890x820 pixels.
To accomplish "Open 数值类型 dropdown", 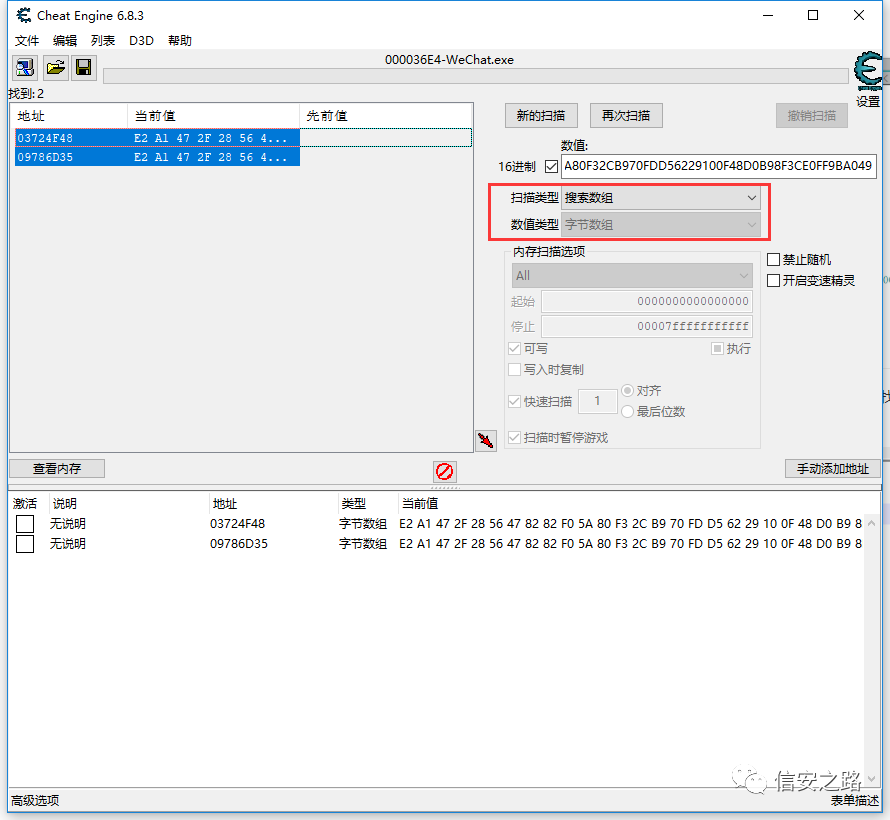I will click(x=661, y=225).
